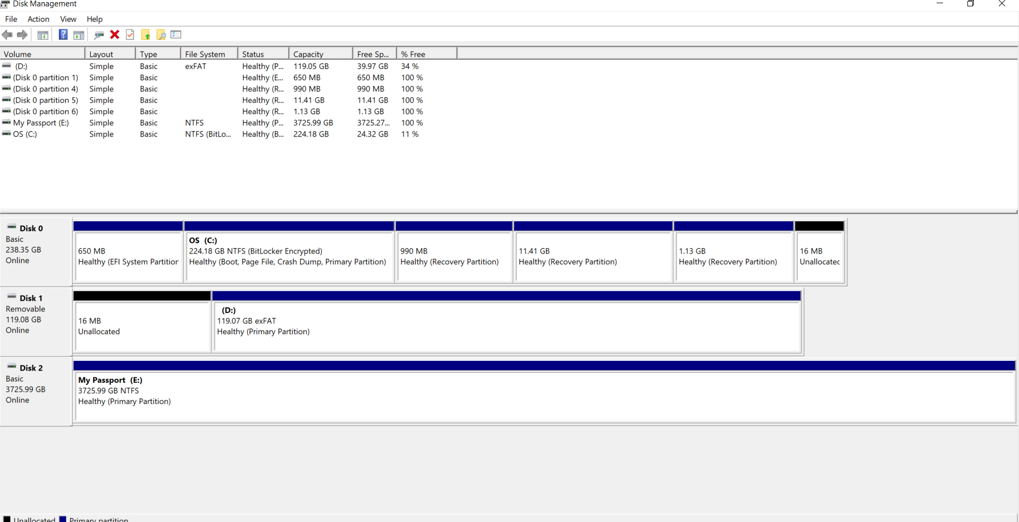Screen dimensions: 1019x522
Task: Select the (D:) 119.07 GB exFAT block
Action: pos(506,322)
